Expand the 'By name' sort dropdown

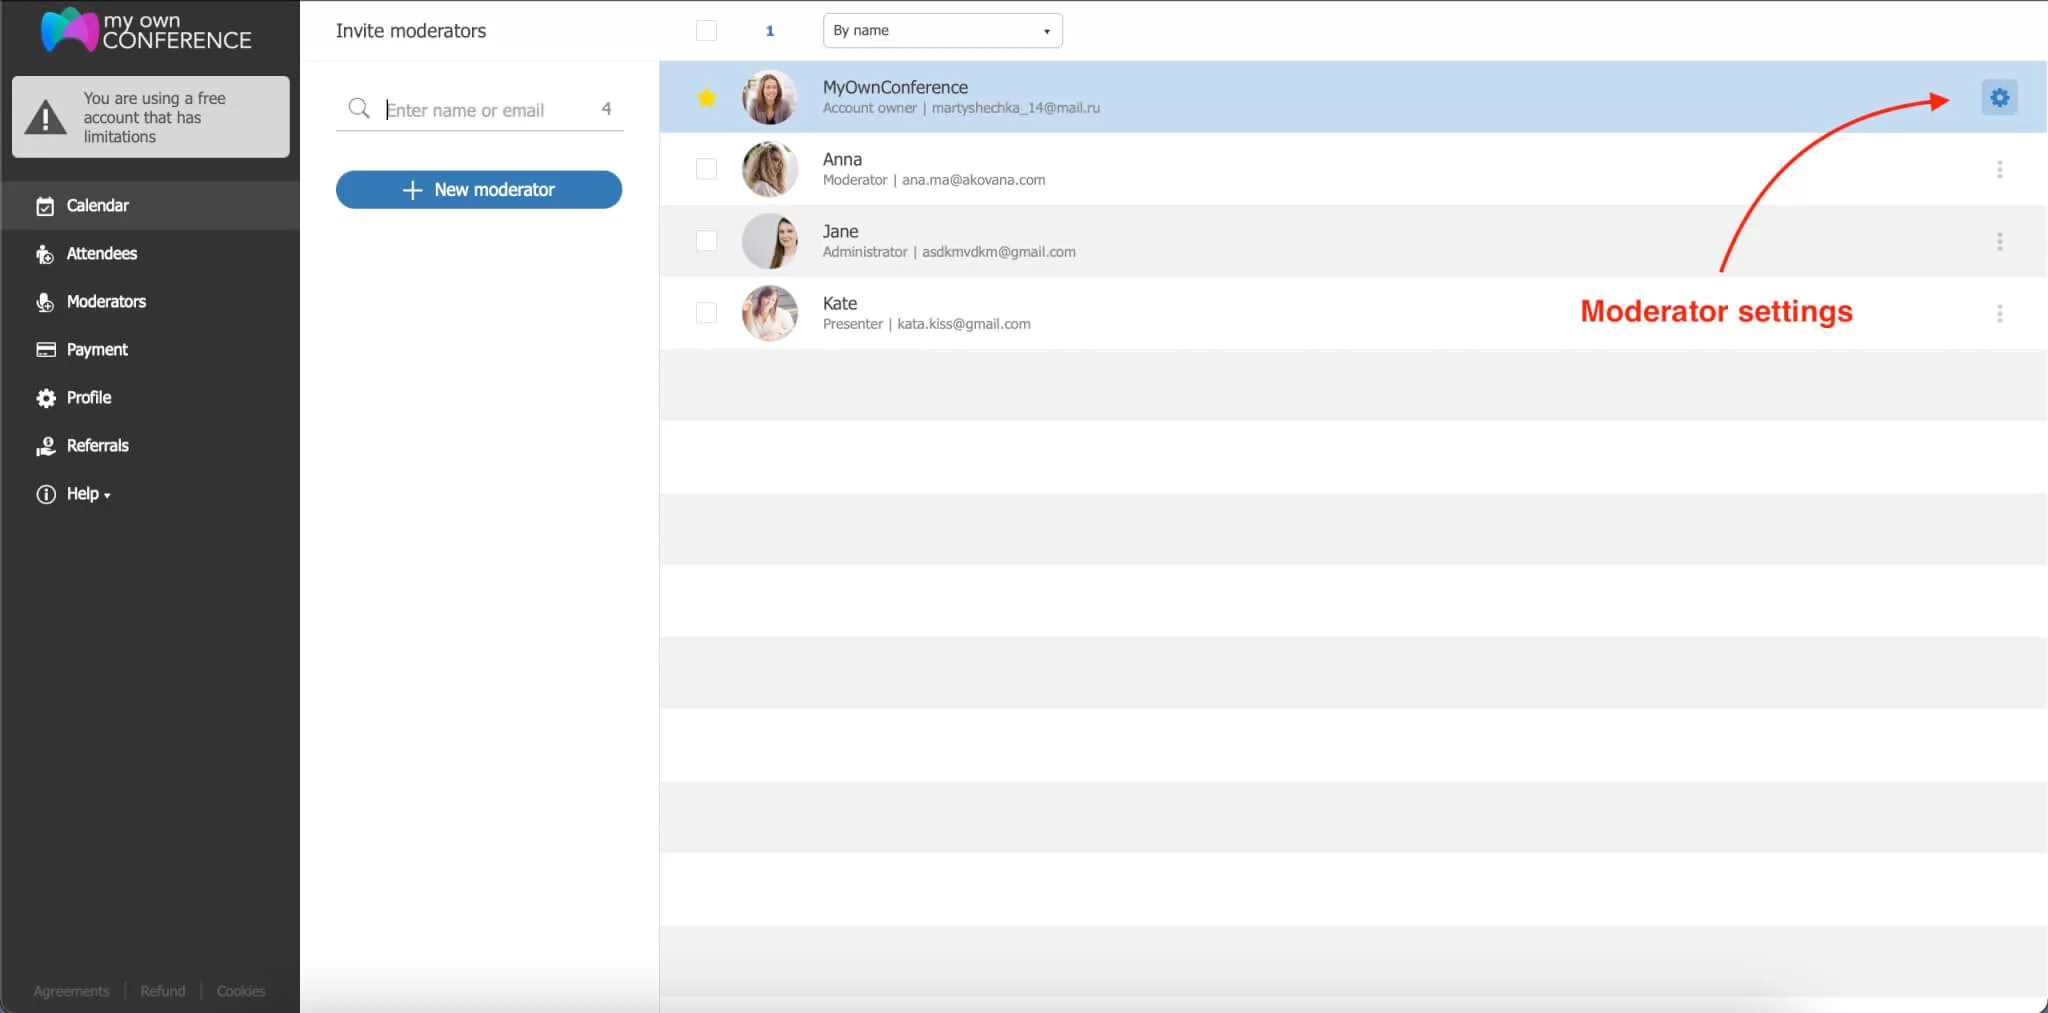(942, 31)
